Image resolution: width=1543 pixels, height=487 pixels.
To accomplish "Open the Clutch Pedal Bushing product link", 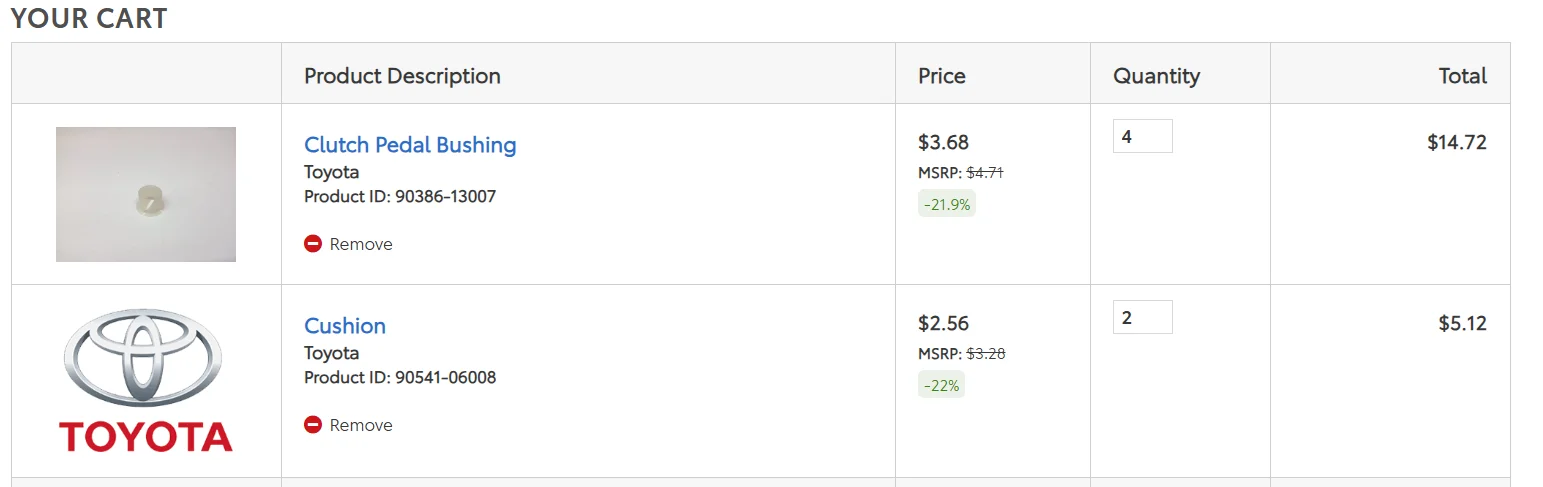I will click(410, 145).
